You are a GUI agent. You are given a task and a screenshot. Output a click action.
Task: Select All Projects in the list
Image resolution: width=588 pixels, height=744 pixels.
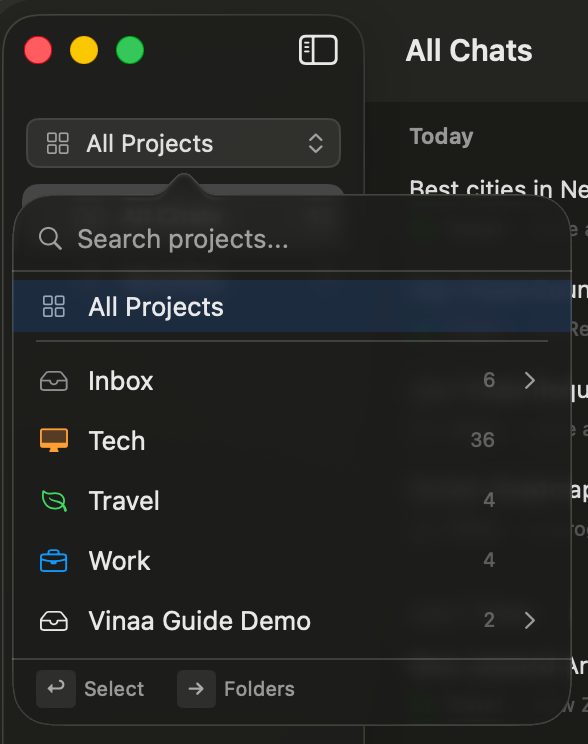click(x=292, y=306)
